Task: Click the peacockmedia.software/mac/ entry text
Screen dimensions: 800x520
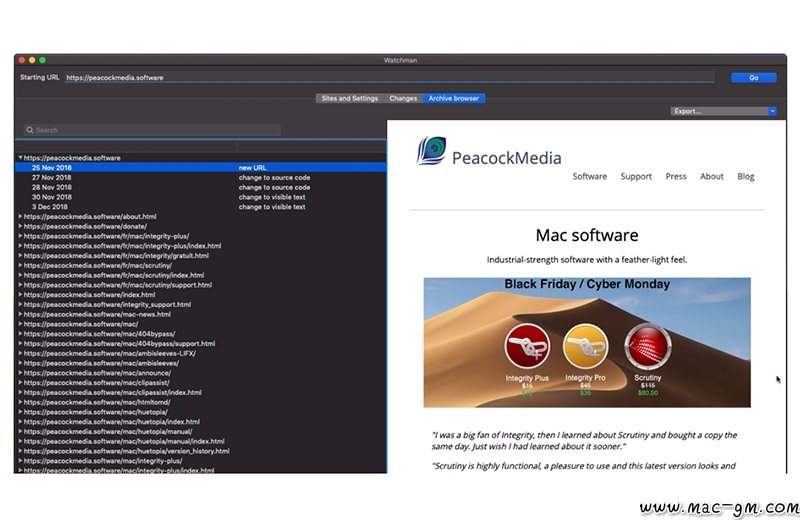Action: point(81,324)
